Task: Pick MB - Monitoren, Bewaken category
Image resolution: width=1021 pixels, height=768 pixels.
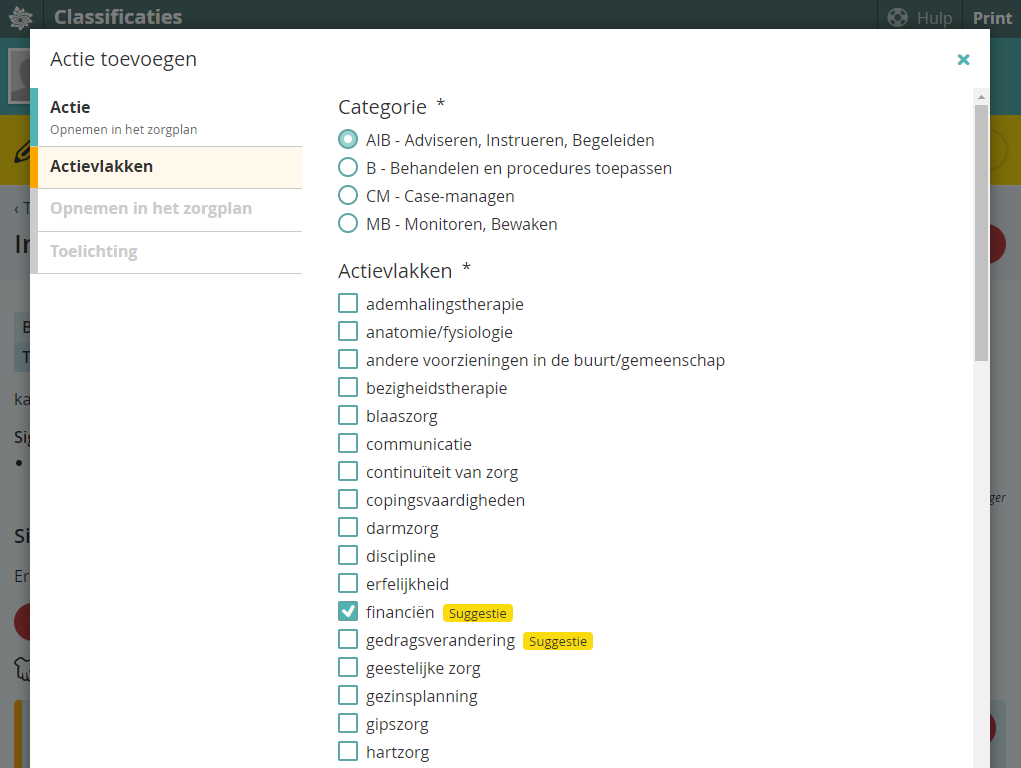Action: click(x=348, y=224)
